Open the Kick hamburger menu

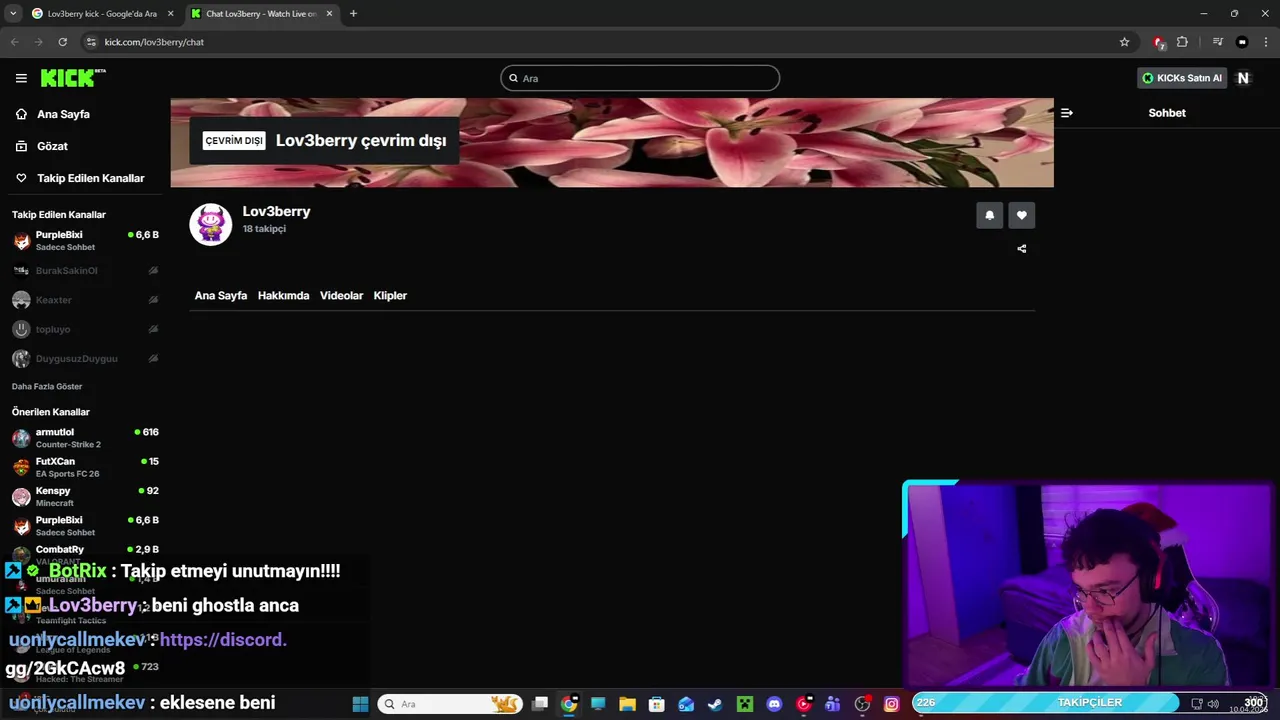[x=21, y=78]
